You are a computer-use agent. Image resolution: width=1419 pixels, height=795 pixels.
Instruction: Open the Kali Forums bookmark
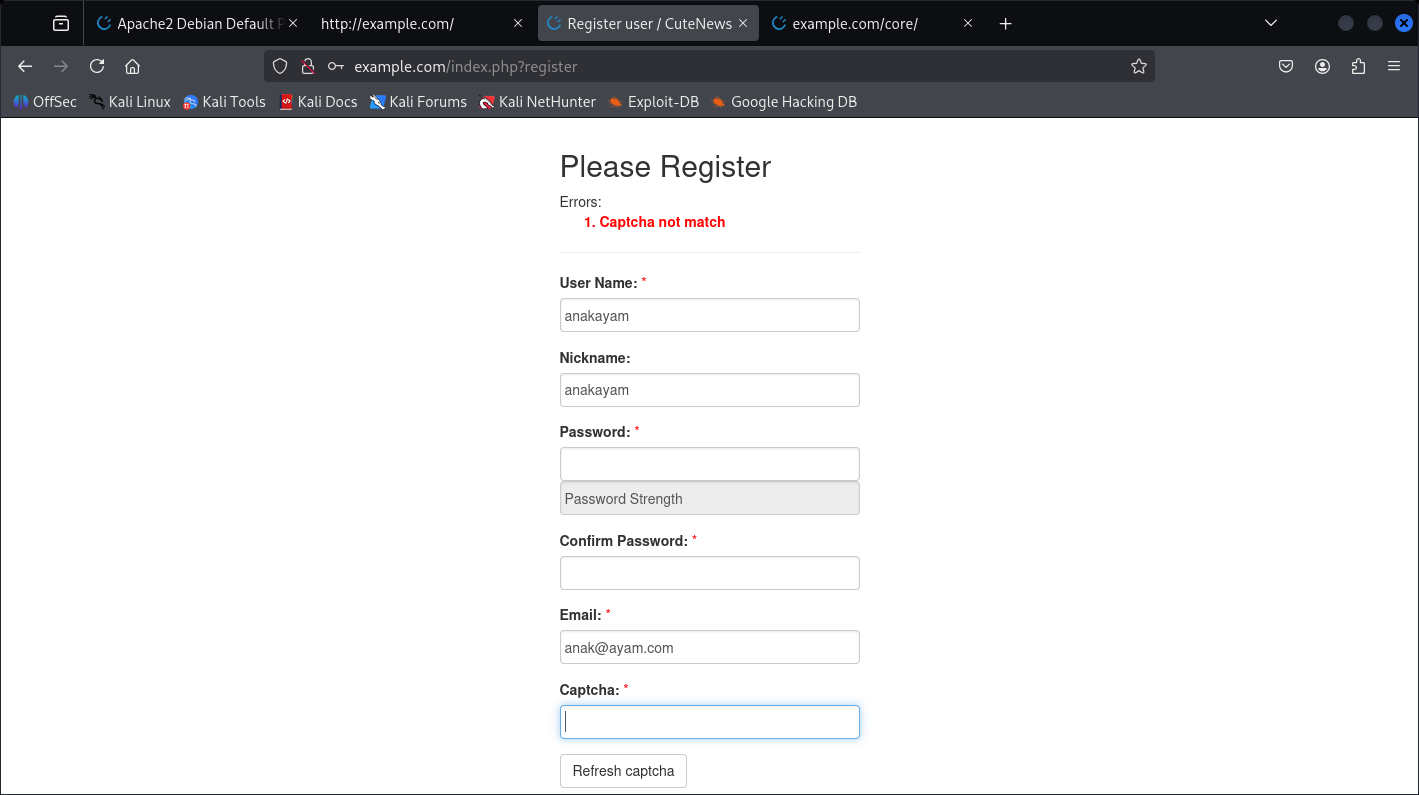pyautogui.click(x=418, y=101)
